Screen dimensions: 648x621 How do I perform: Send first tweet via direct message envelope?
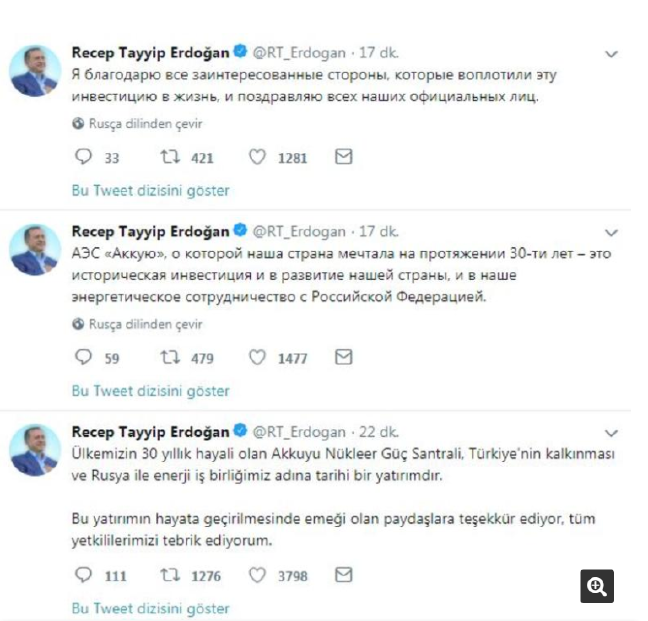point(343,157)
